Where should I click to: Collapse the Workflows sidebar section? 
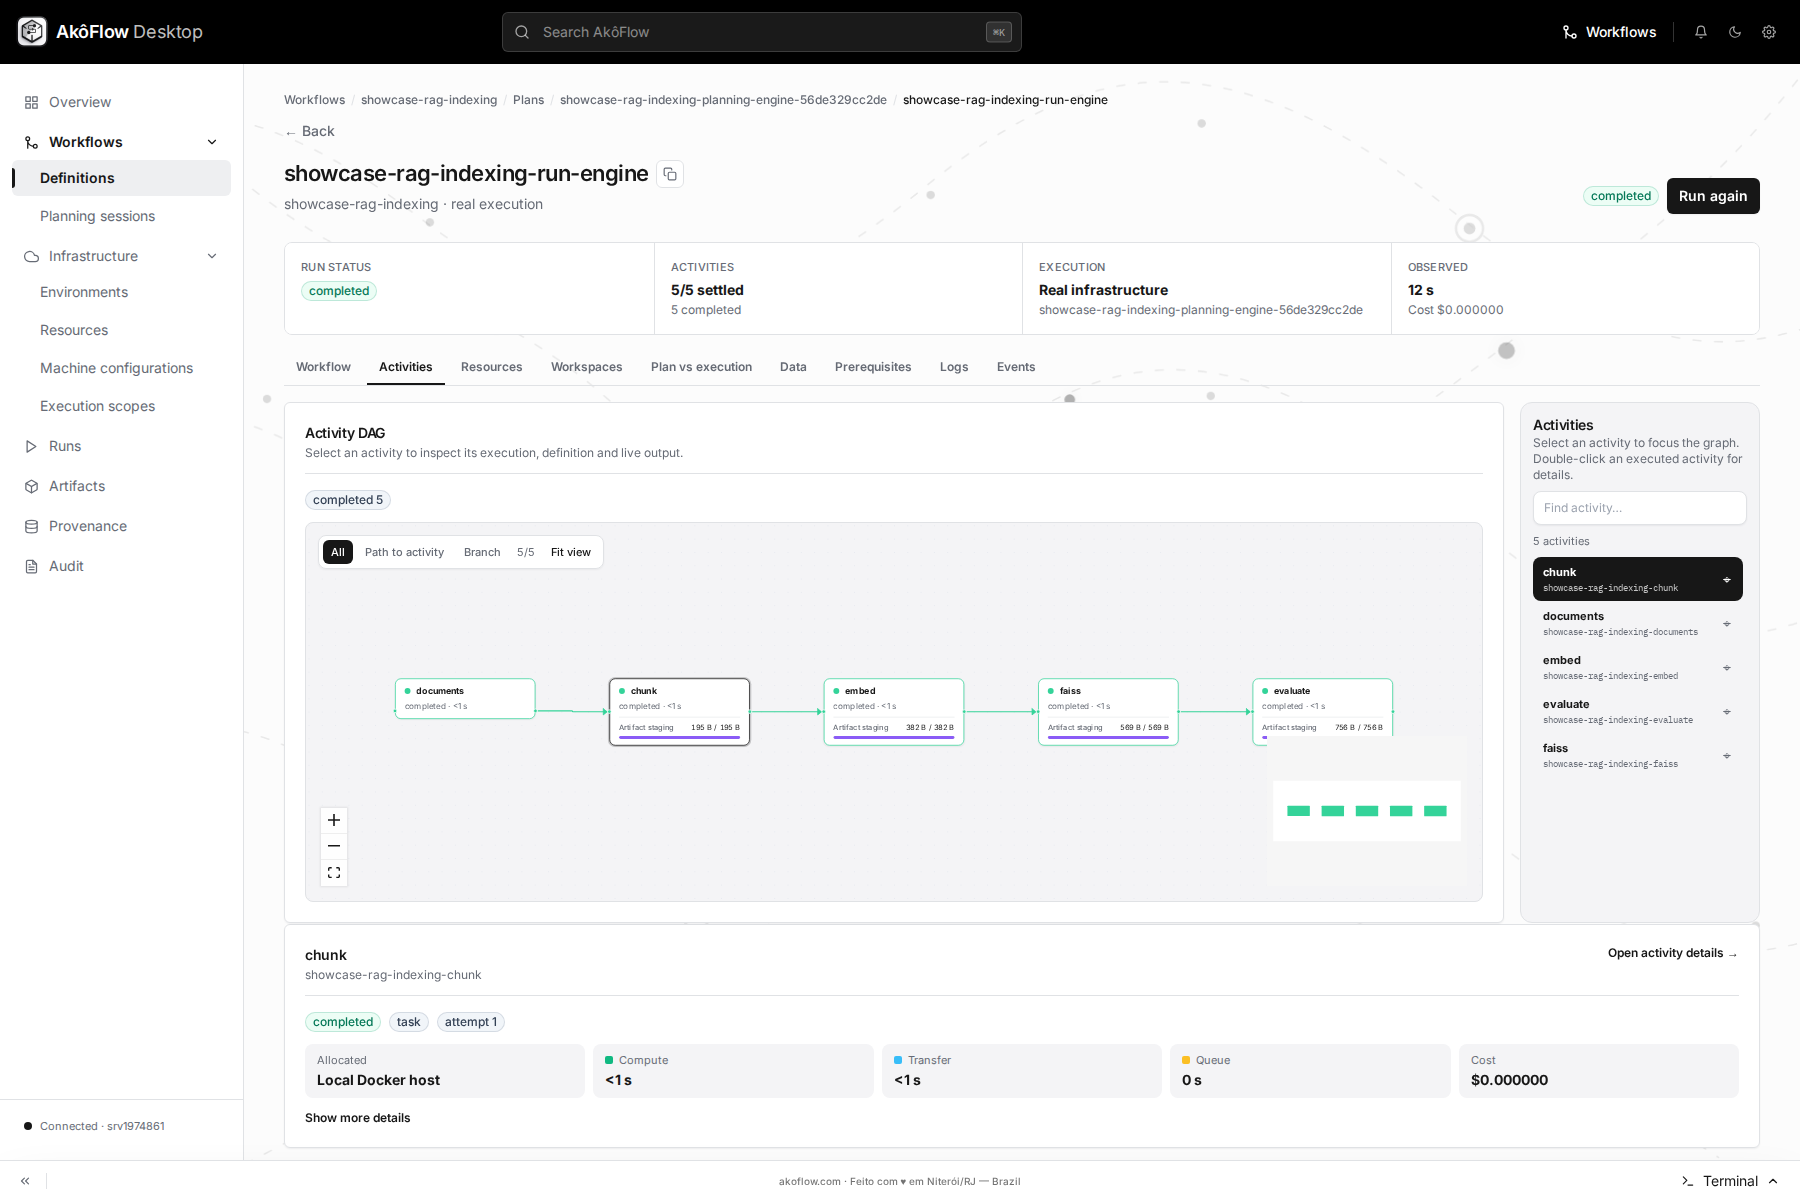tap(212, 142)
